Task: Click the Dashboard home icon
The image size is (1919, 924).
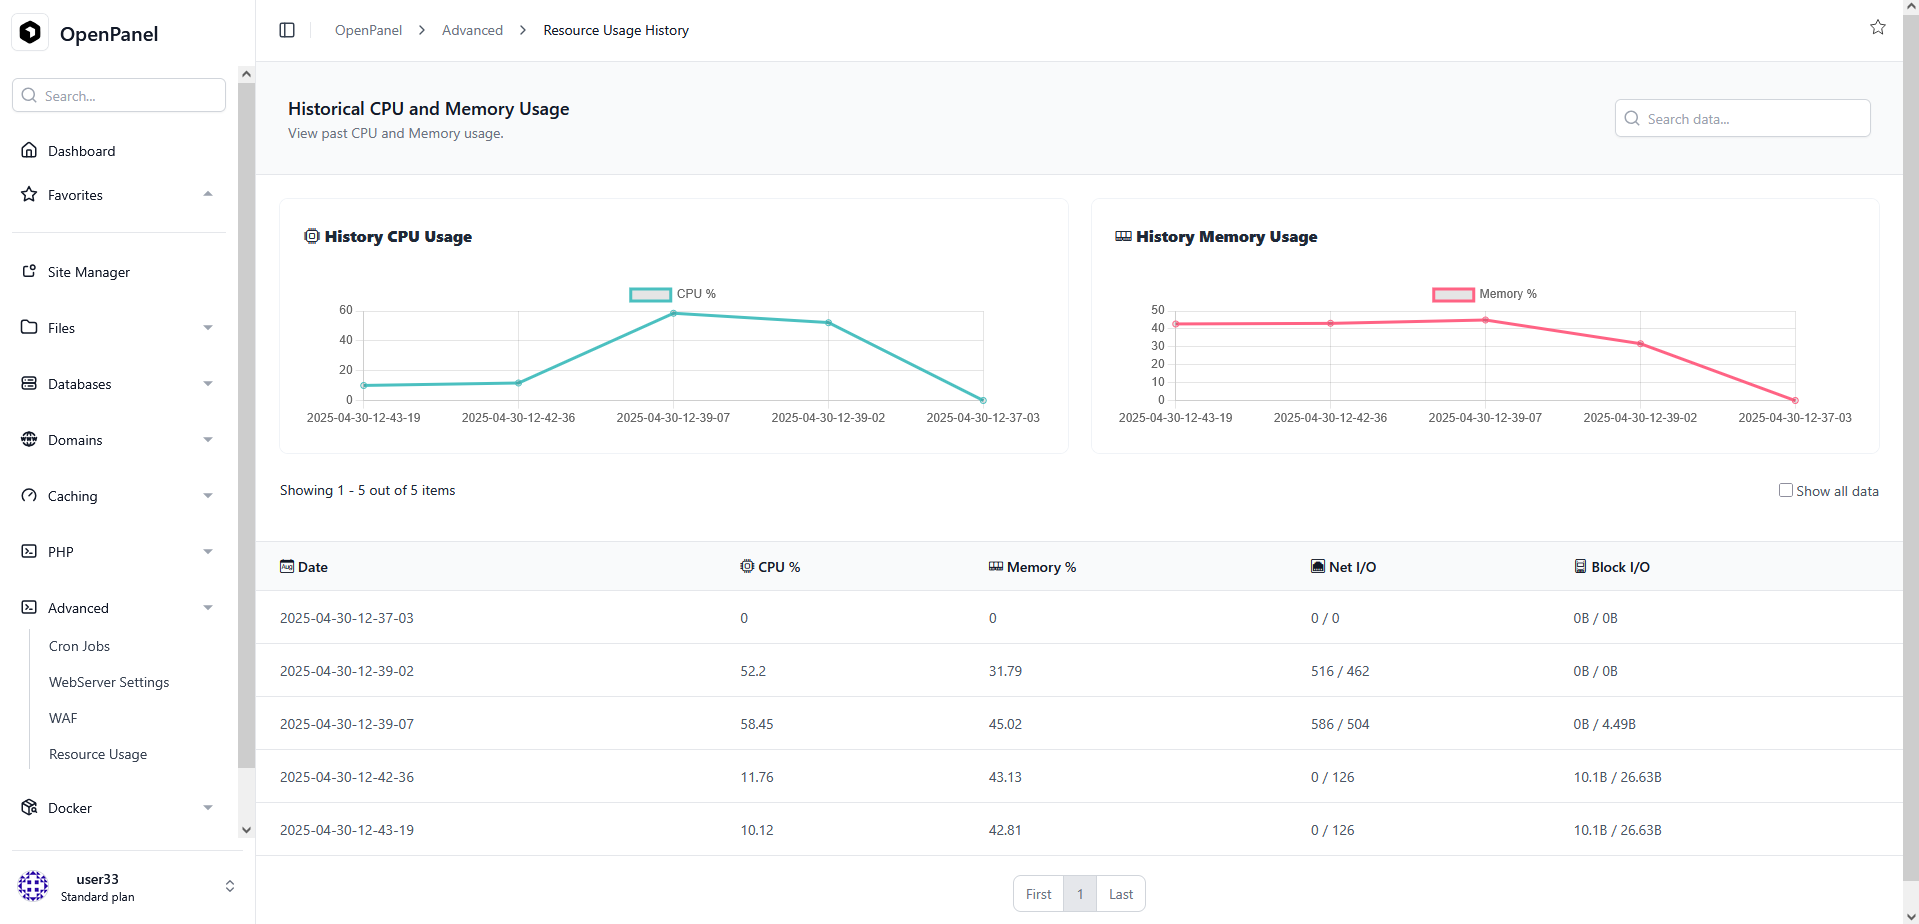Action: click(x=29, y=151)
